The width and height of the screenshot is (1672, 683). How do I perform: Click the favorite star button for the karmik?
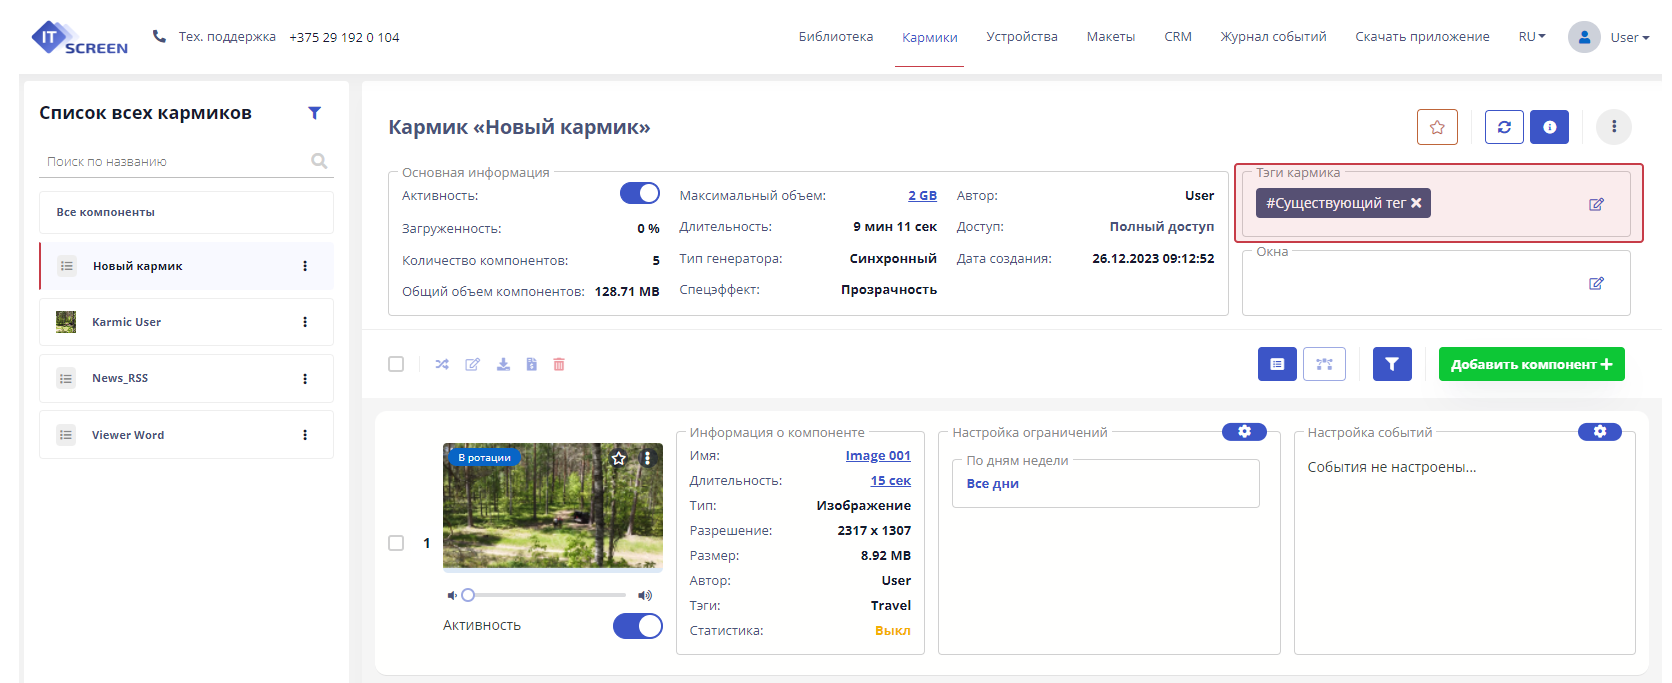(1437, 127)
